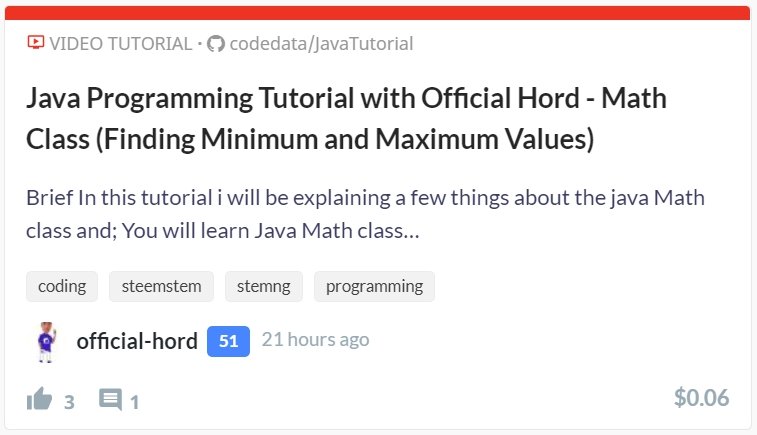Click the VIDEO TUTORIAL category label

click(x=120, y=43)
